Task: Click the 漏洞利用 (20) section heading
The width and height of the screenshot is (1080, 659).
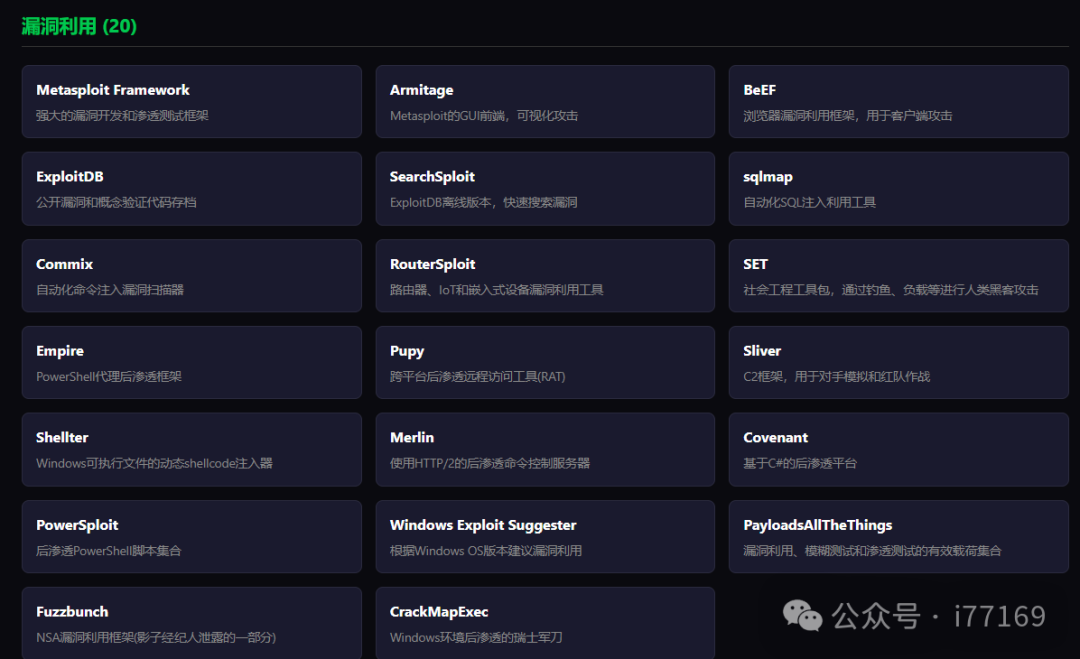Action: coord(79,26)
